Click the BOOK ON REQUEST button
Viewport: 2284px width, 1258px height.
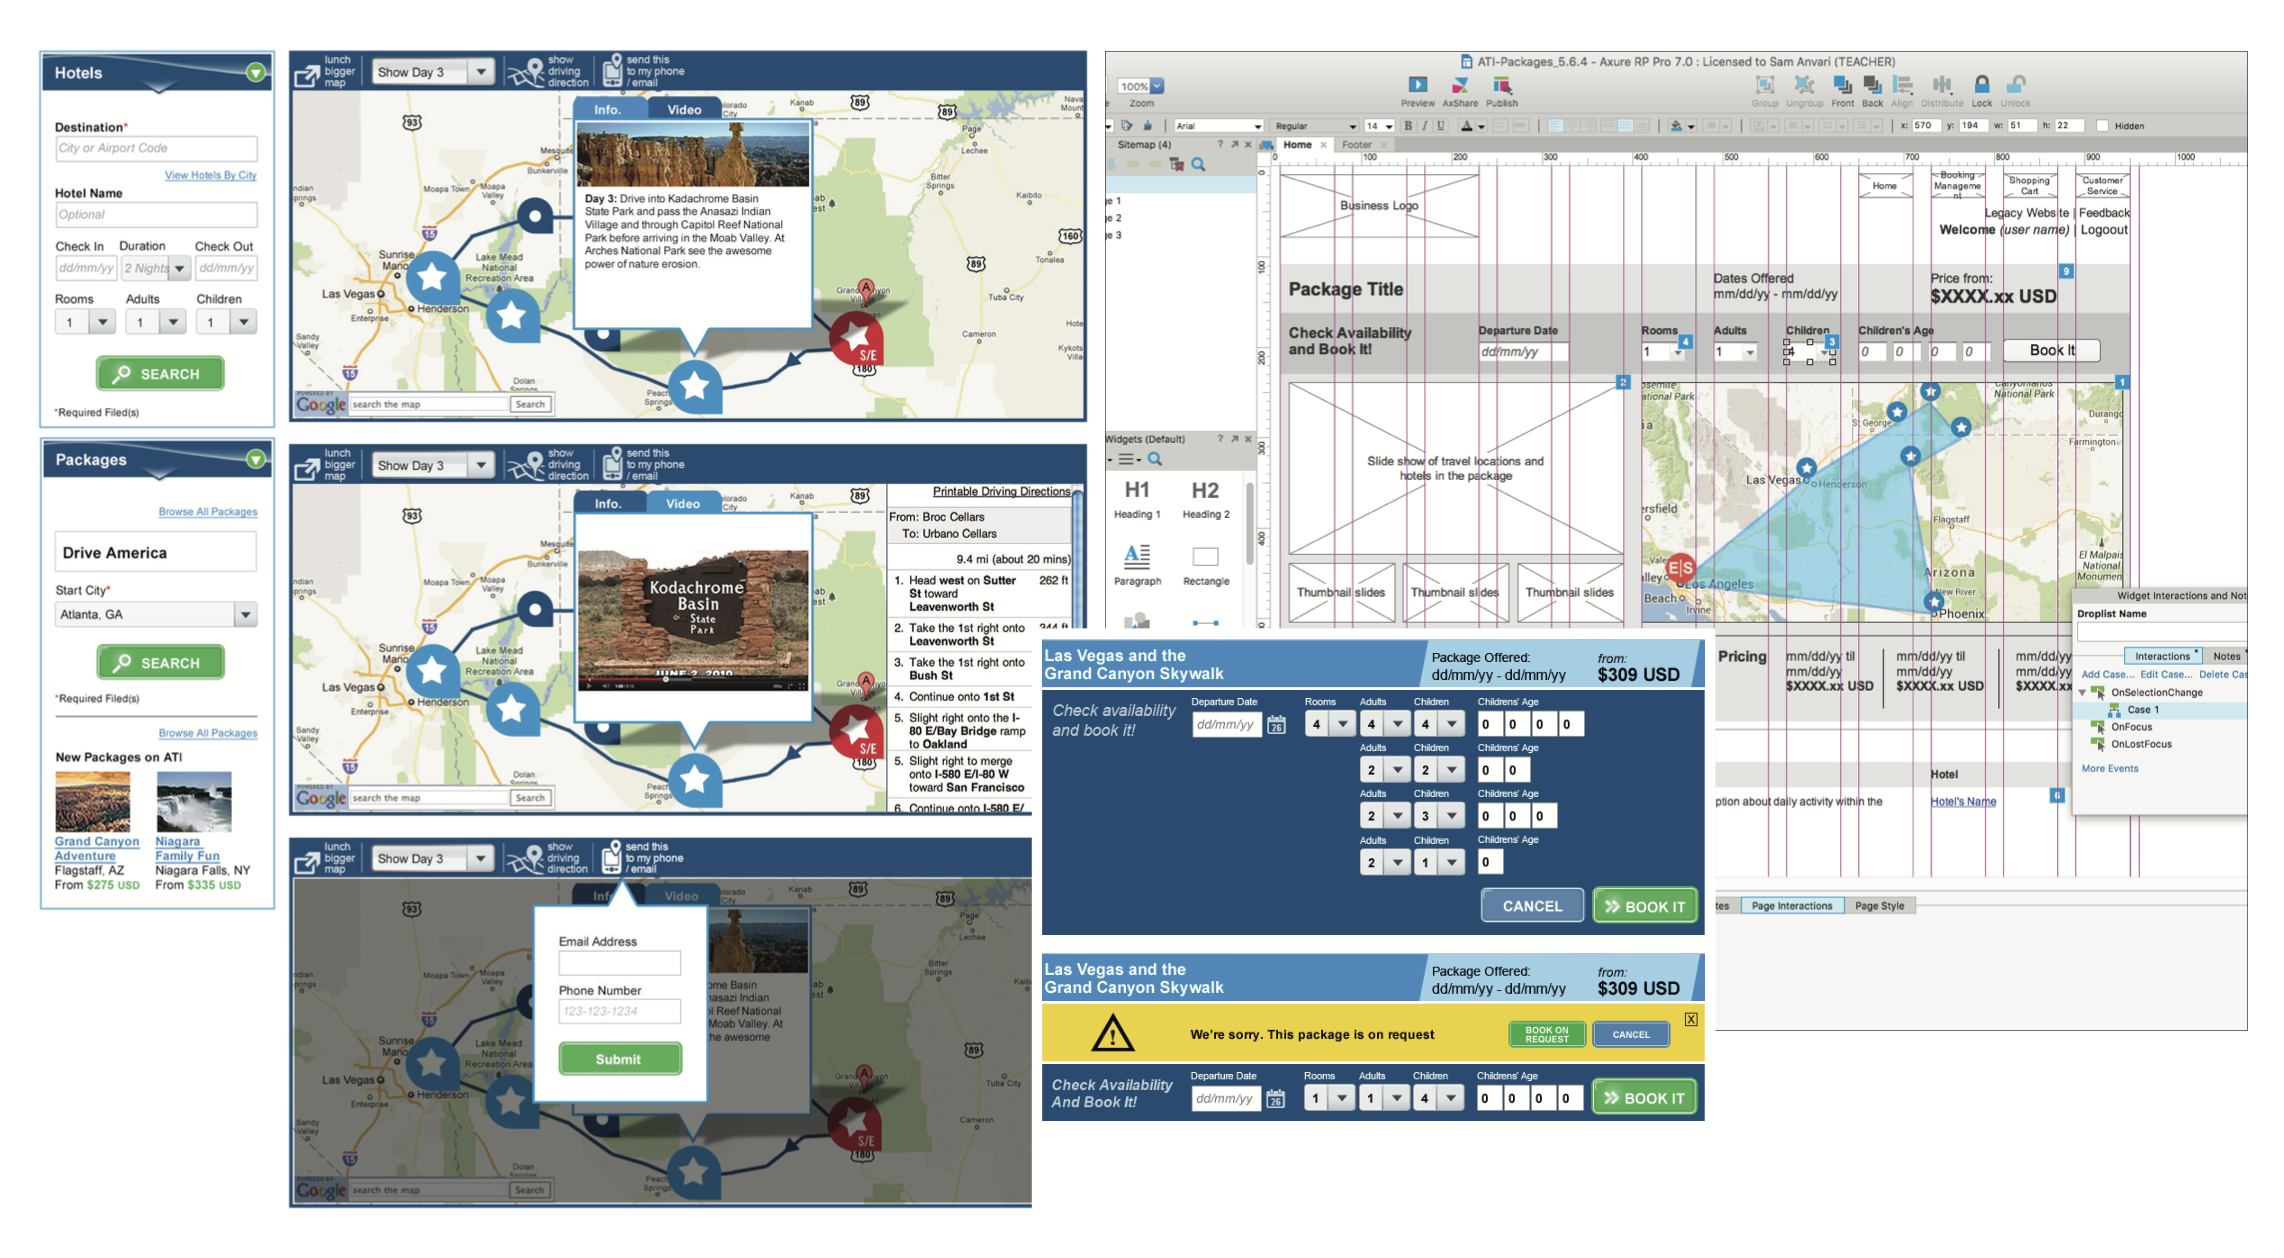click(1547, 1035)
